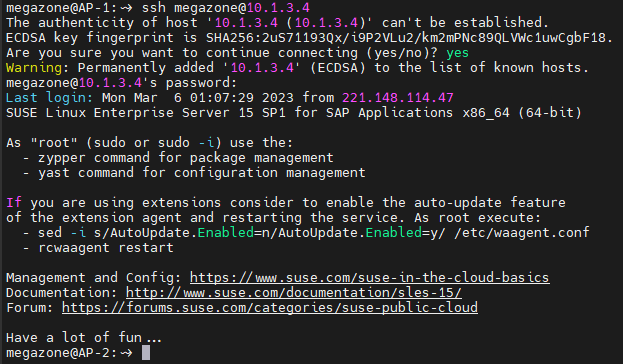Image resolution: width=623 pixels, height=364 pixels.
Task: Click the green 'yes' answer text
Action: click(457, 53)
